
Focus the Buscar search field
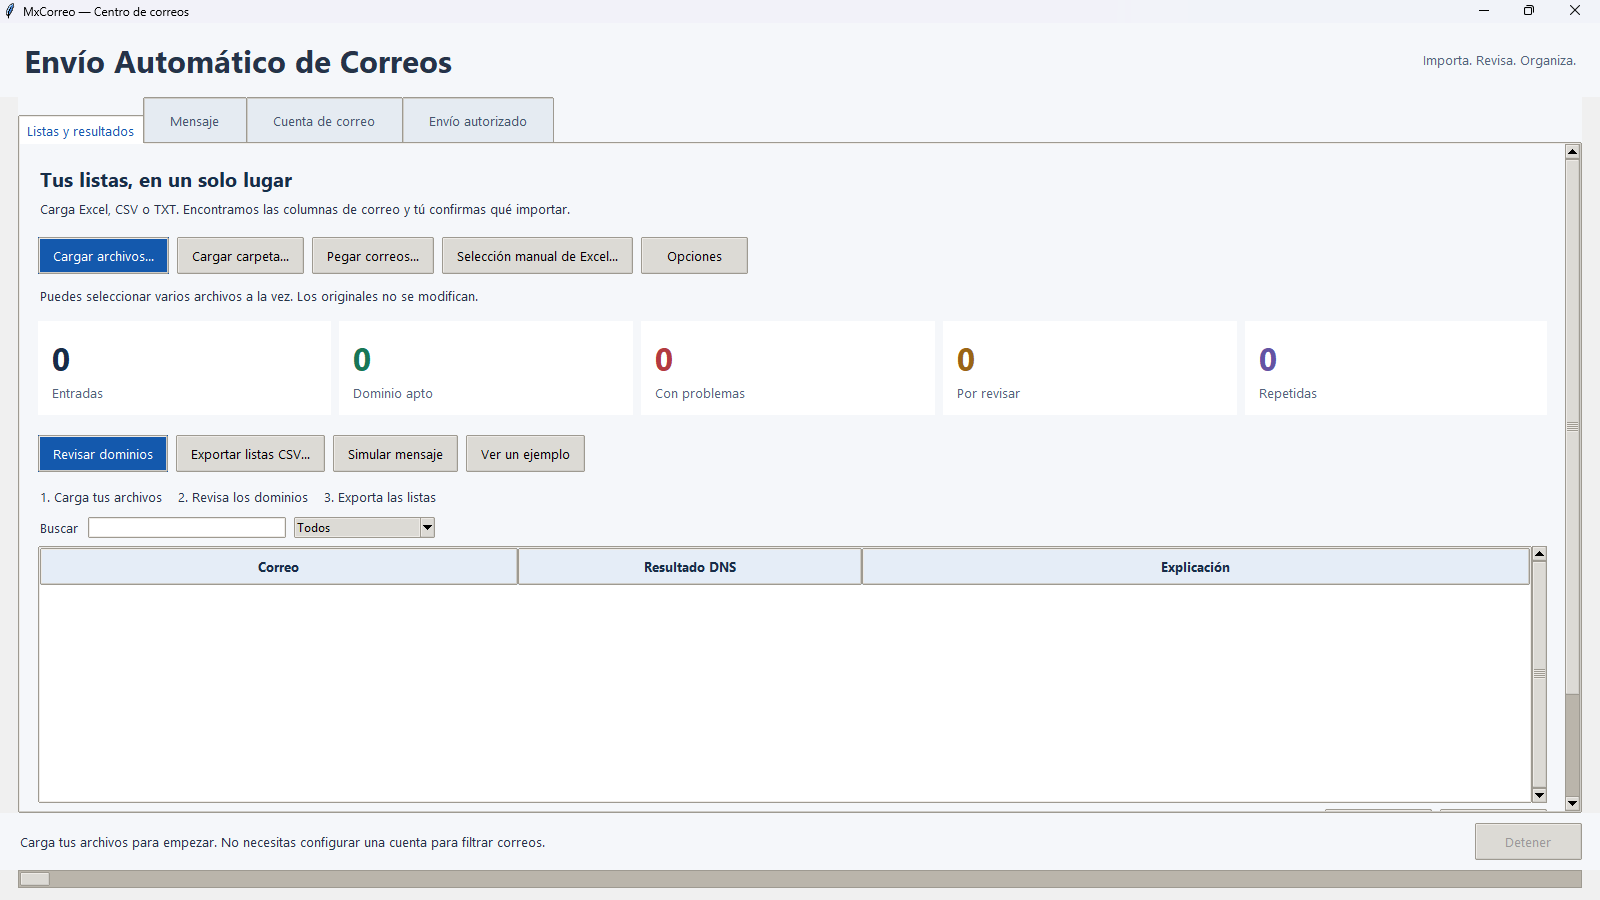pos(187,528)
